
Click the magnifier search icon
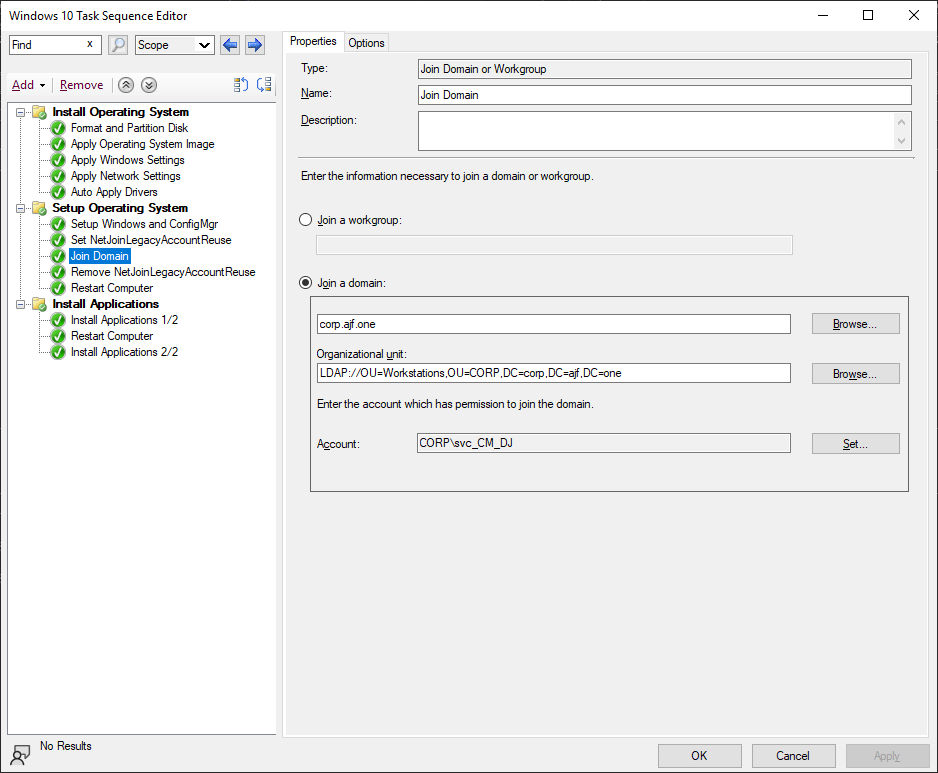click(118, 45)
